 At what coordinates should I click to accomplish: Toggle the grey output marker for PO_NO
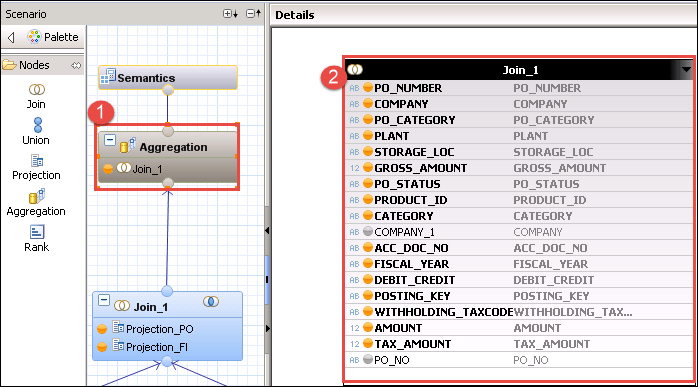368,359
